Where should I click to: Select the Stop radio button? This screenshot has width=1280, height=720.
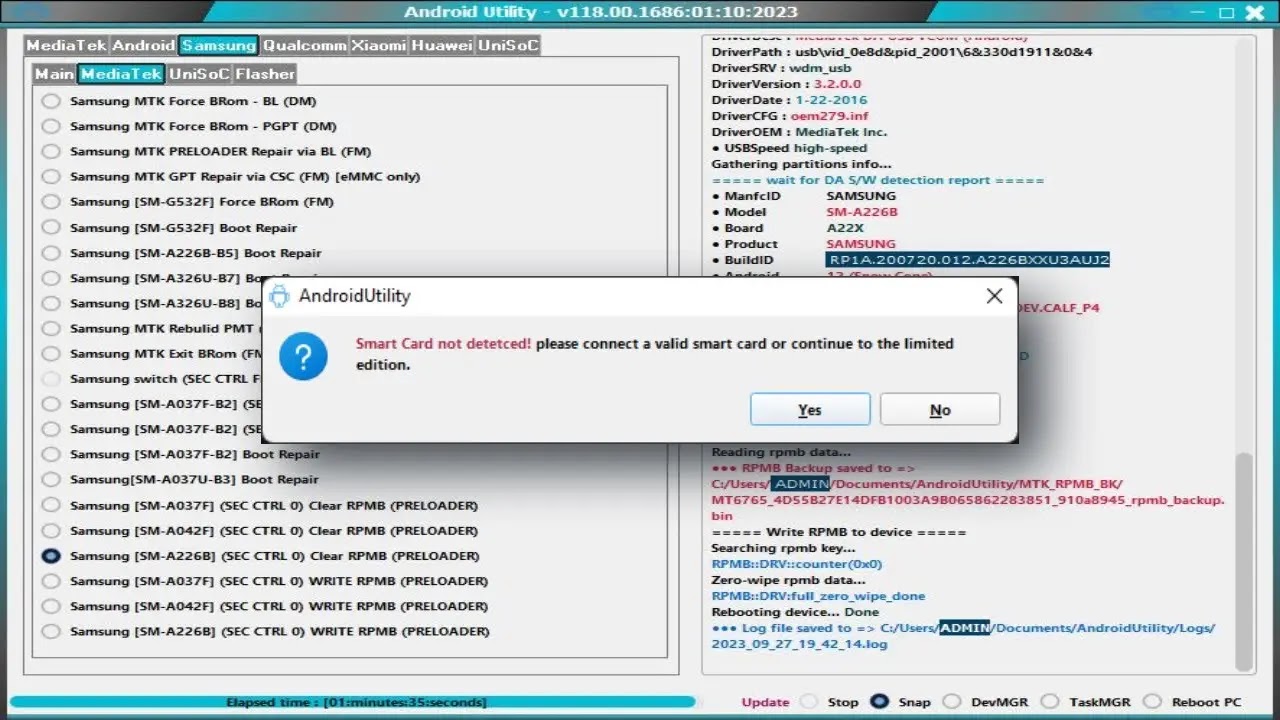tap(808, 702)
